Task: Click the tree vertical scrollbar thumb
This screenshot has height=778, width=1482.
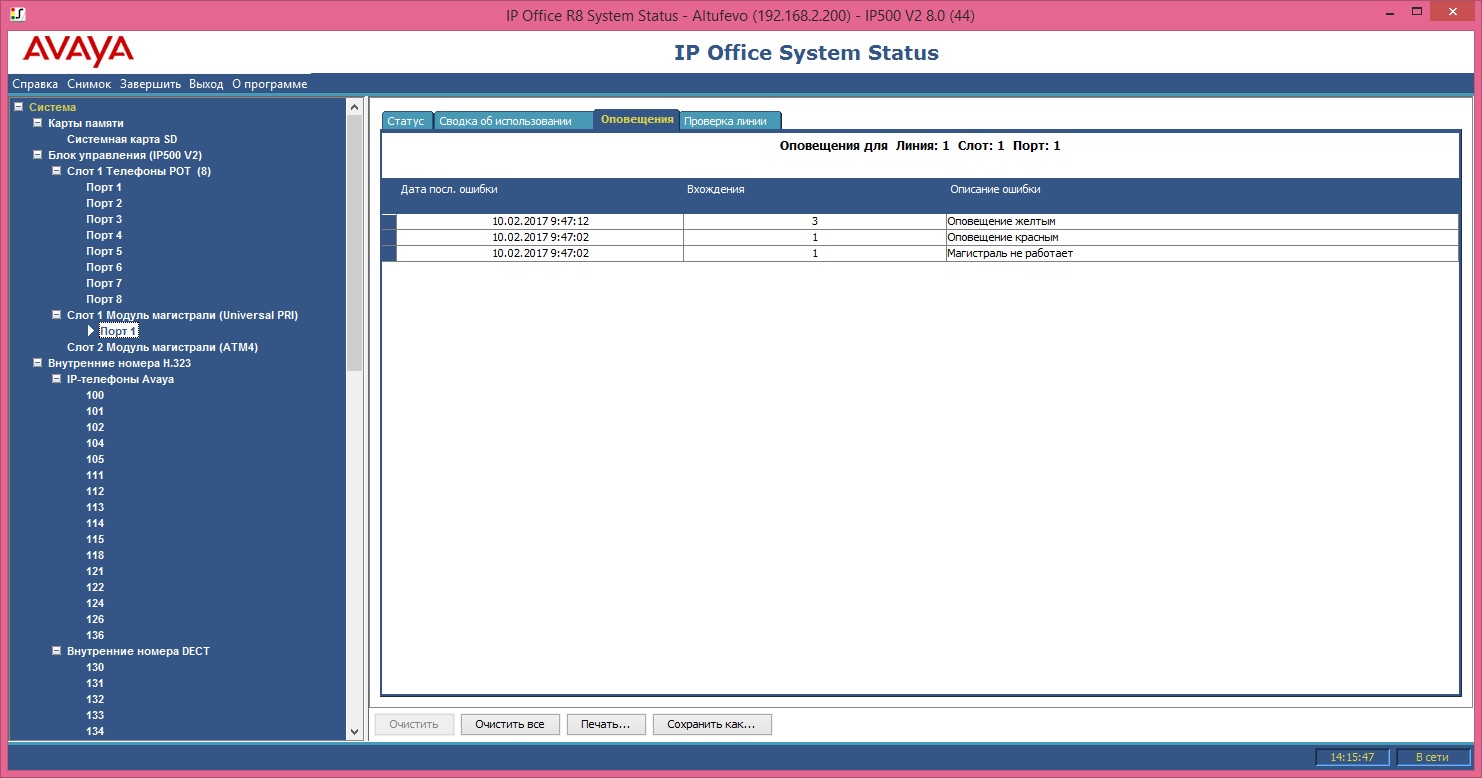Action: 354,243
